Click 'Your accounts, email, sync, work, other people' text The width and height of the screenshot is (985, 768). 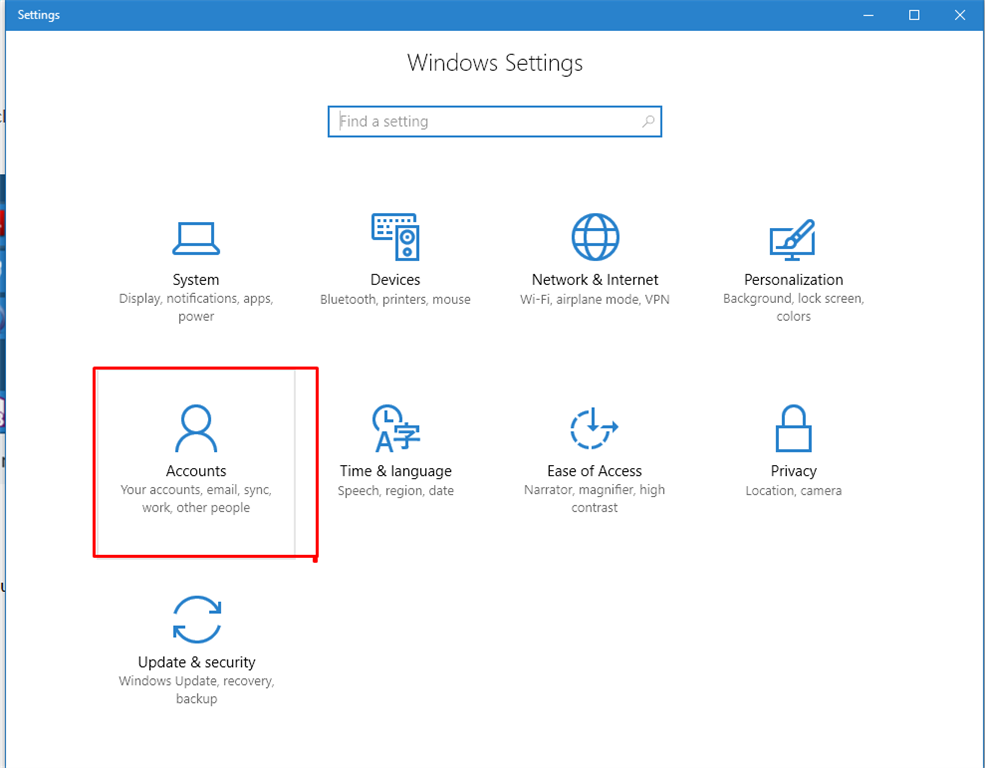[x=196, y=499]
